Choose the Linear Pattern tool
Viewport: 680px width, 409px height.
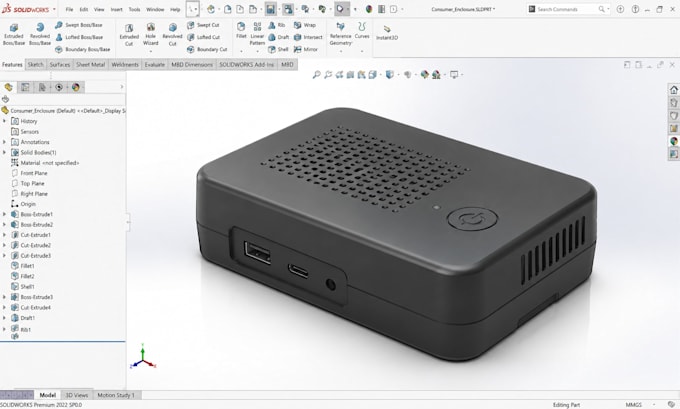[257, 34]
